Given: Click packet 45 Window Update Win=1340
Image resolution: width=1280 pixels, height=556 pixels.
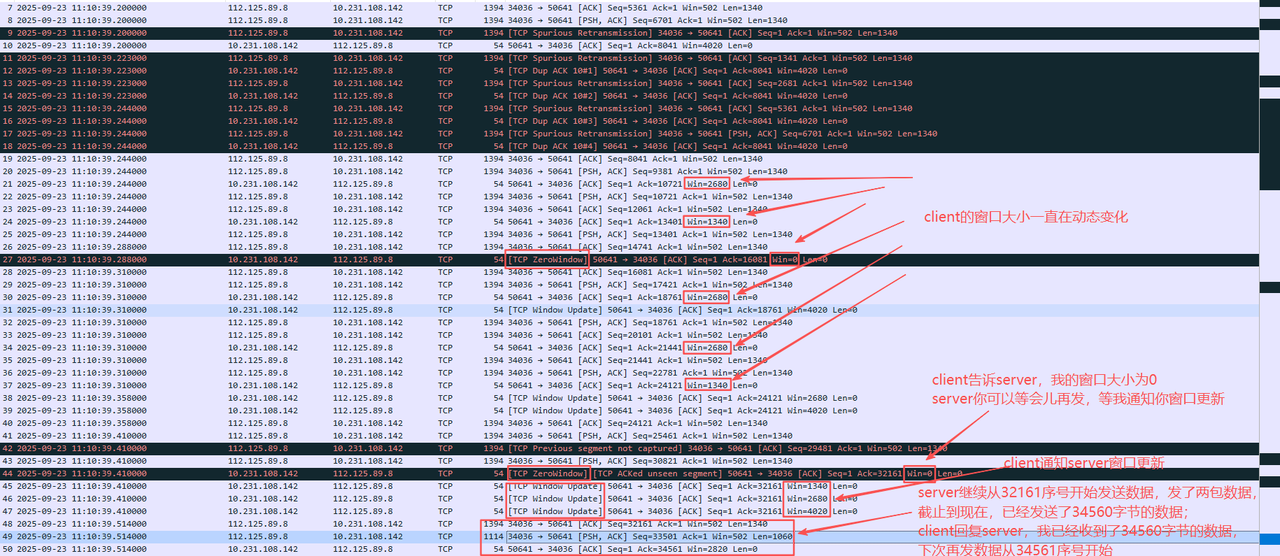Looking at the screenshot, I should point(640,485).
